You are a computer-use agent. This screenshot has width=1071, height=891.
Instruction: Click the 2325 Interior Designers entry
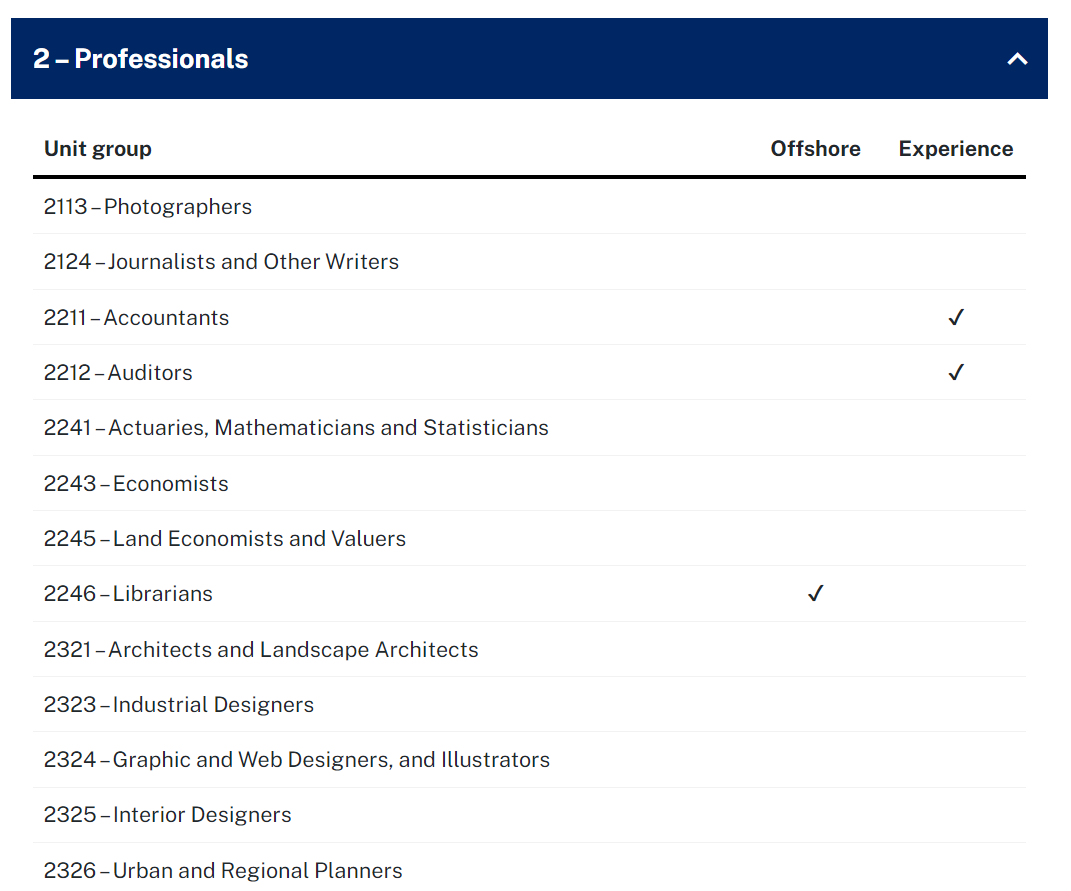click(x=168, y=815)
